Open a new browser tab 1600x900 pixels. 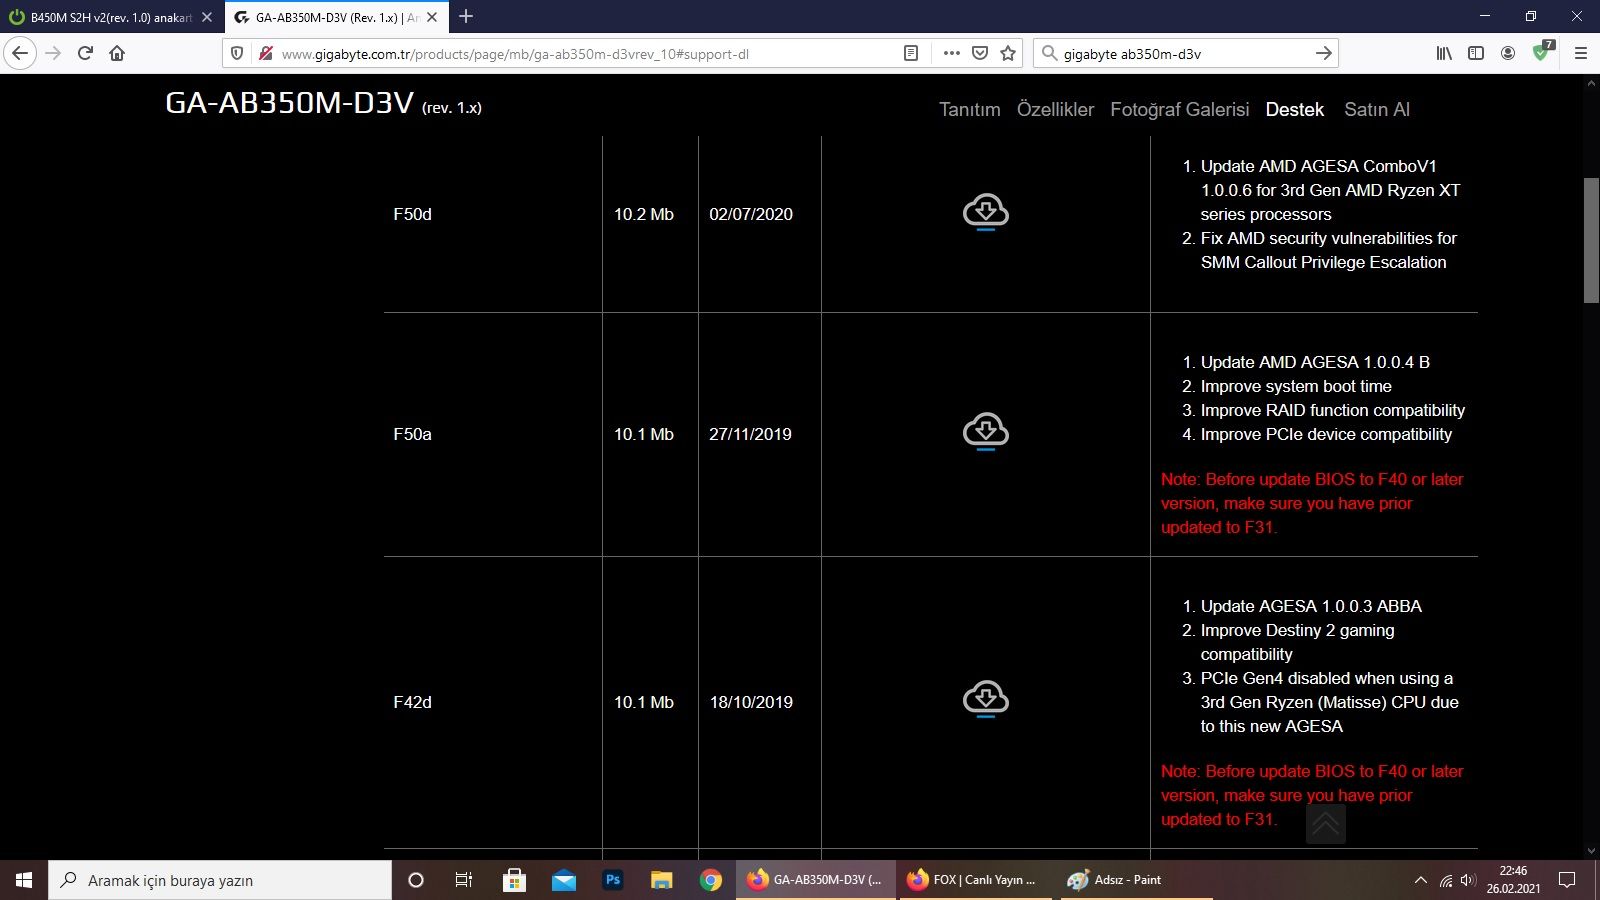(x=466, y=17)
